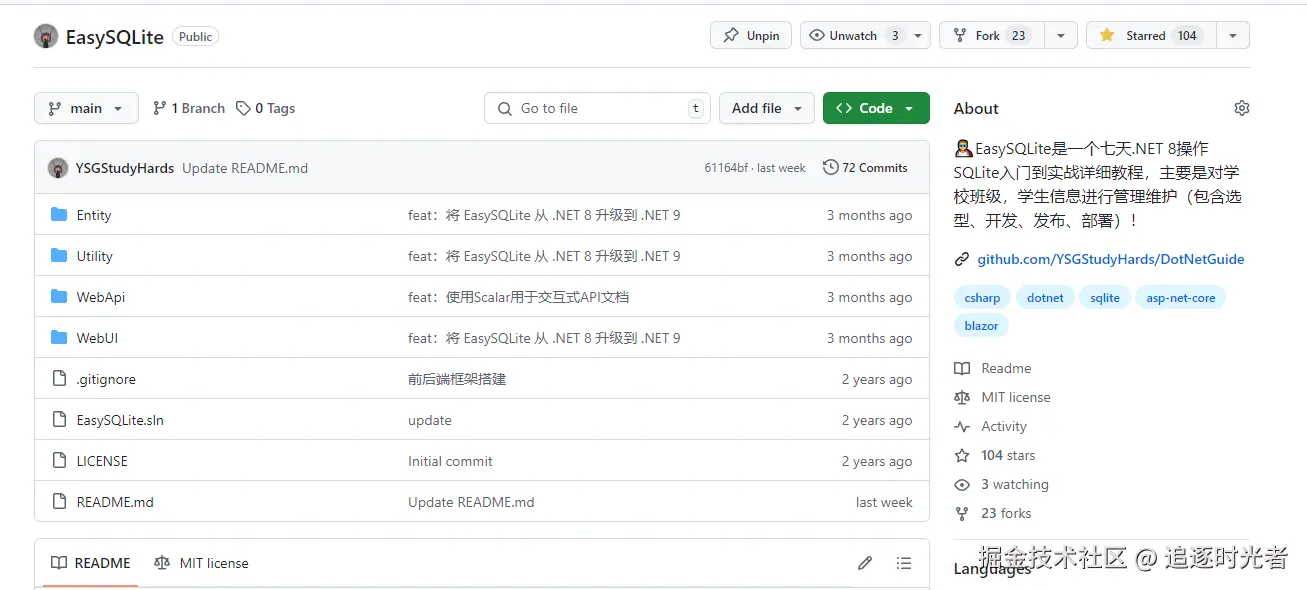1307x590 pixels.
Task: Open the README outline list icon
Action: tap(904, 563)
